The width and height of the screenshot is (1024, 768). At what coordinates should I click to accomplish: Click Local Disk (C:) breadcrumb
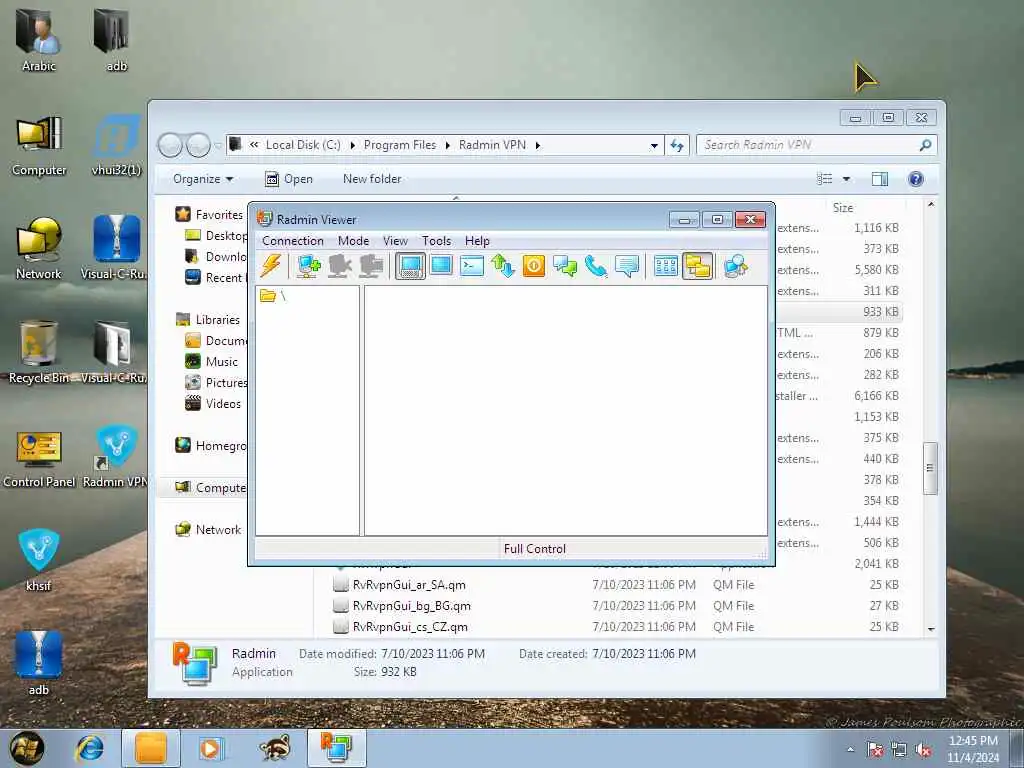303,145
